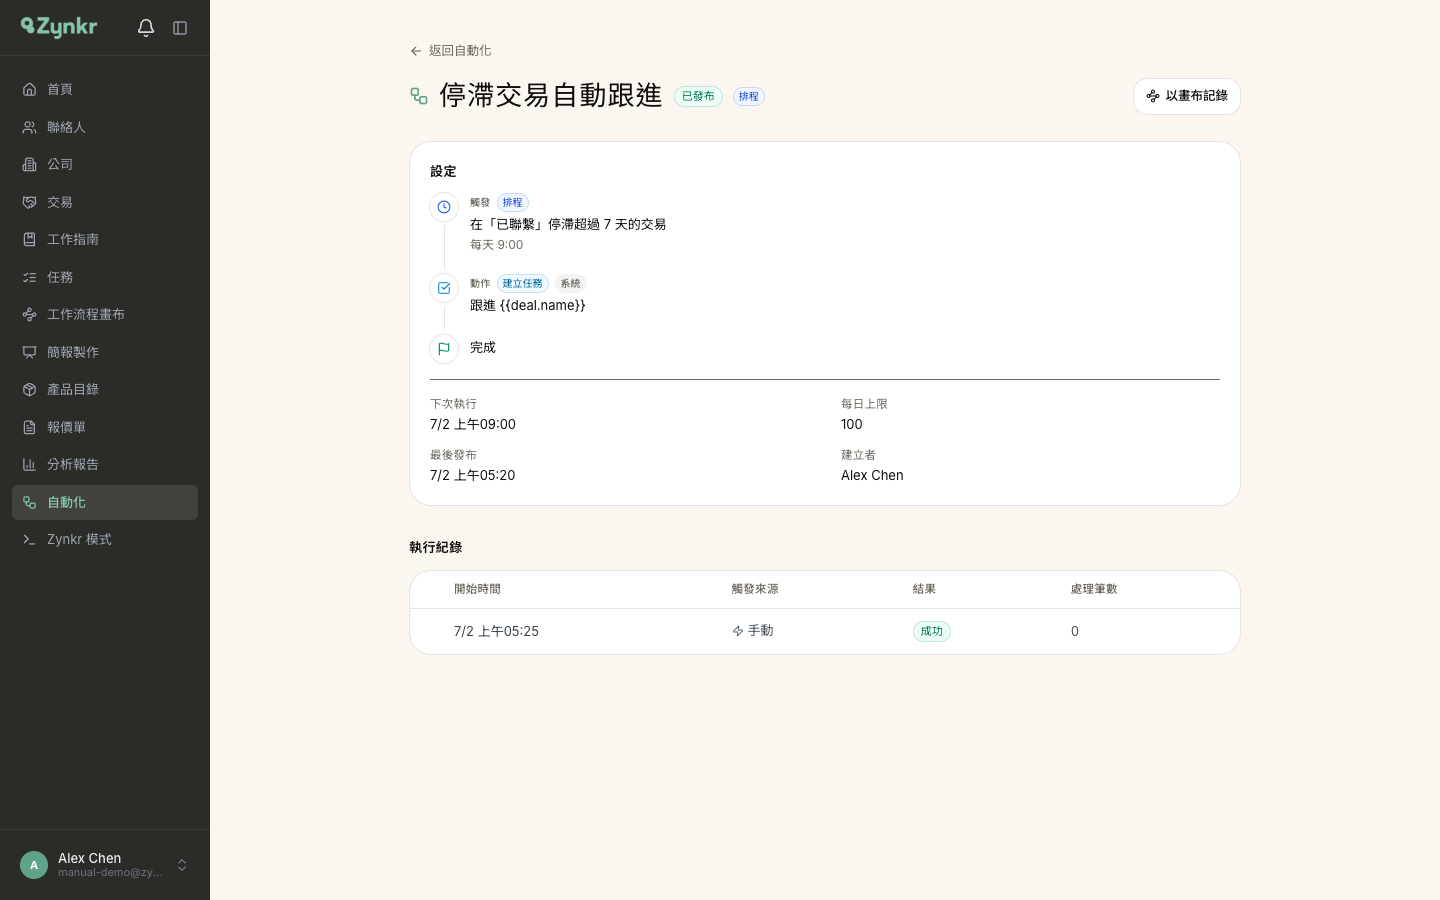
Task: Click the 觸發來源 column header
Action: 755,589
